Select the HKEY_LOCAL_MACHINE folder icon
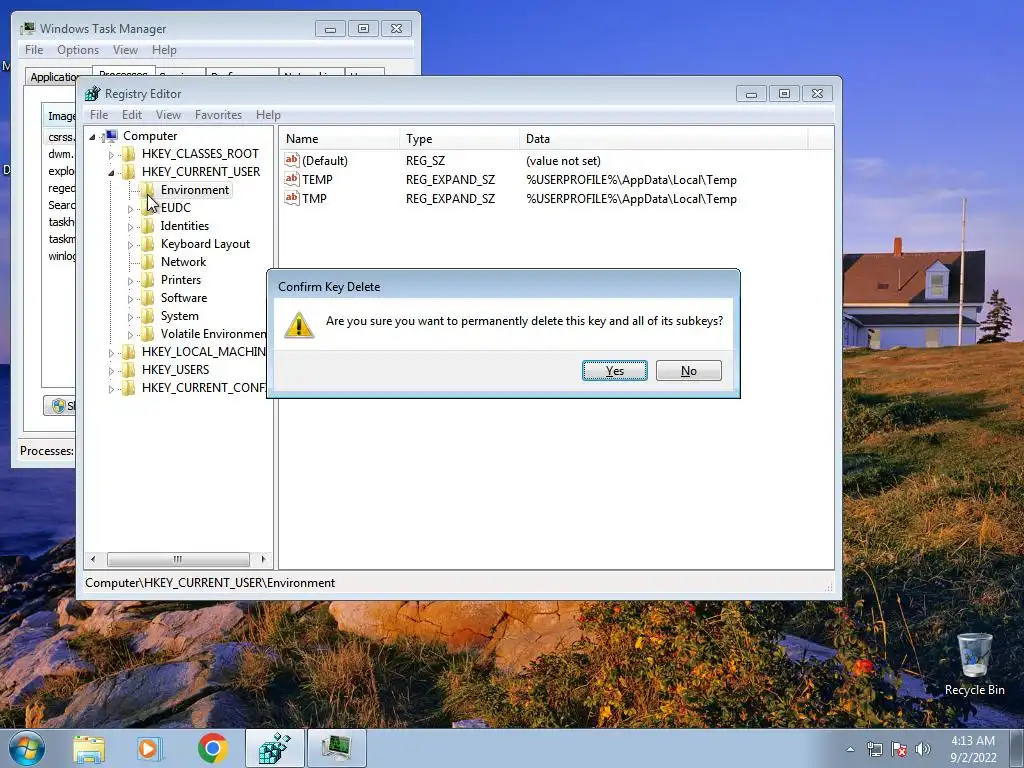Viewport: 1024px width, 768px height. point(129,352)
